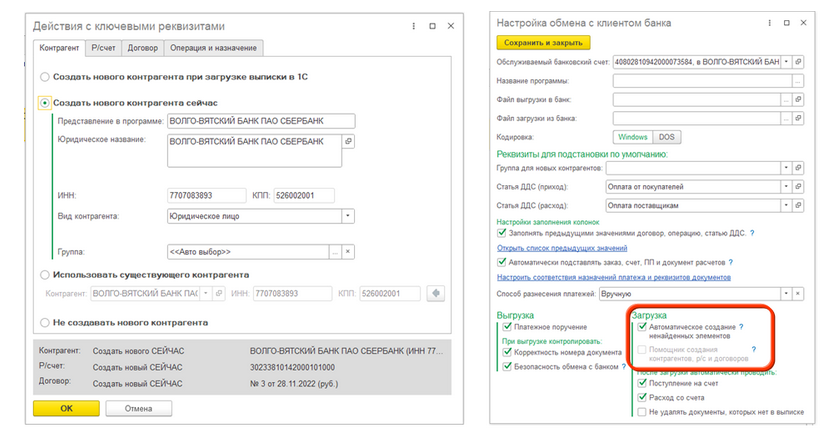Open Файл выгрузки в банк file icon

click(798, 99)
